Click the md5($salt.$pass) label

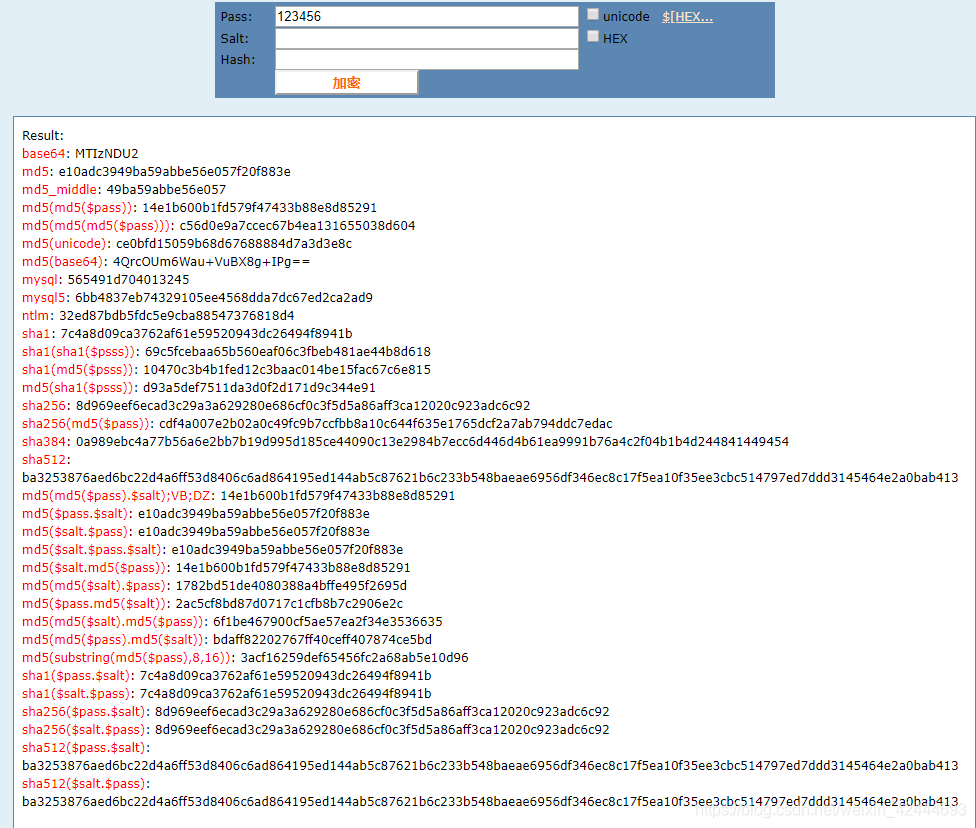(x=76, y=533)
